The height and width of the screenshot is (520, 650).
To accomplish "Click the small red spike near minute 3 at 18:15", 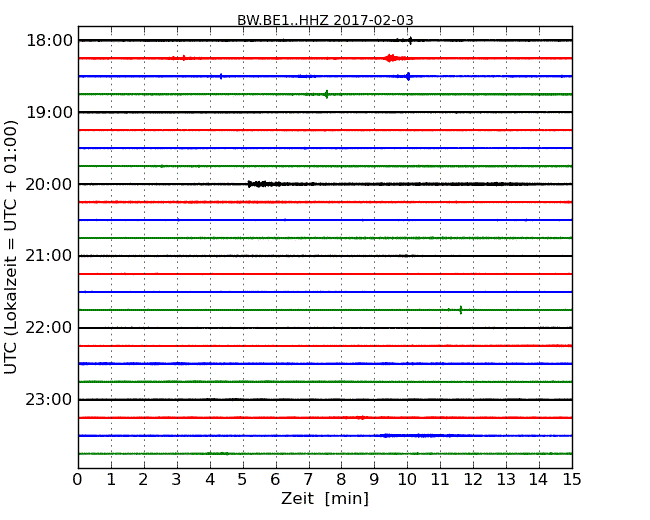I will (184, 58).
